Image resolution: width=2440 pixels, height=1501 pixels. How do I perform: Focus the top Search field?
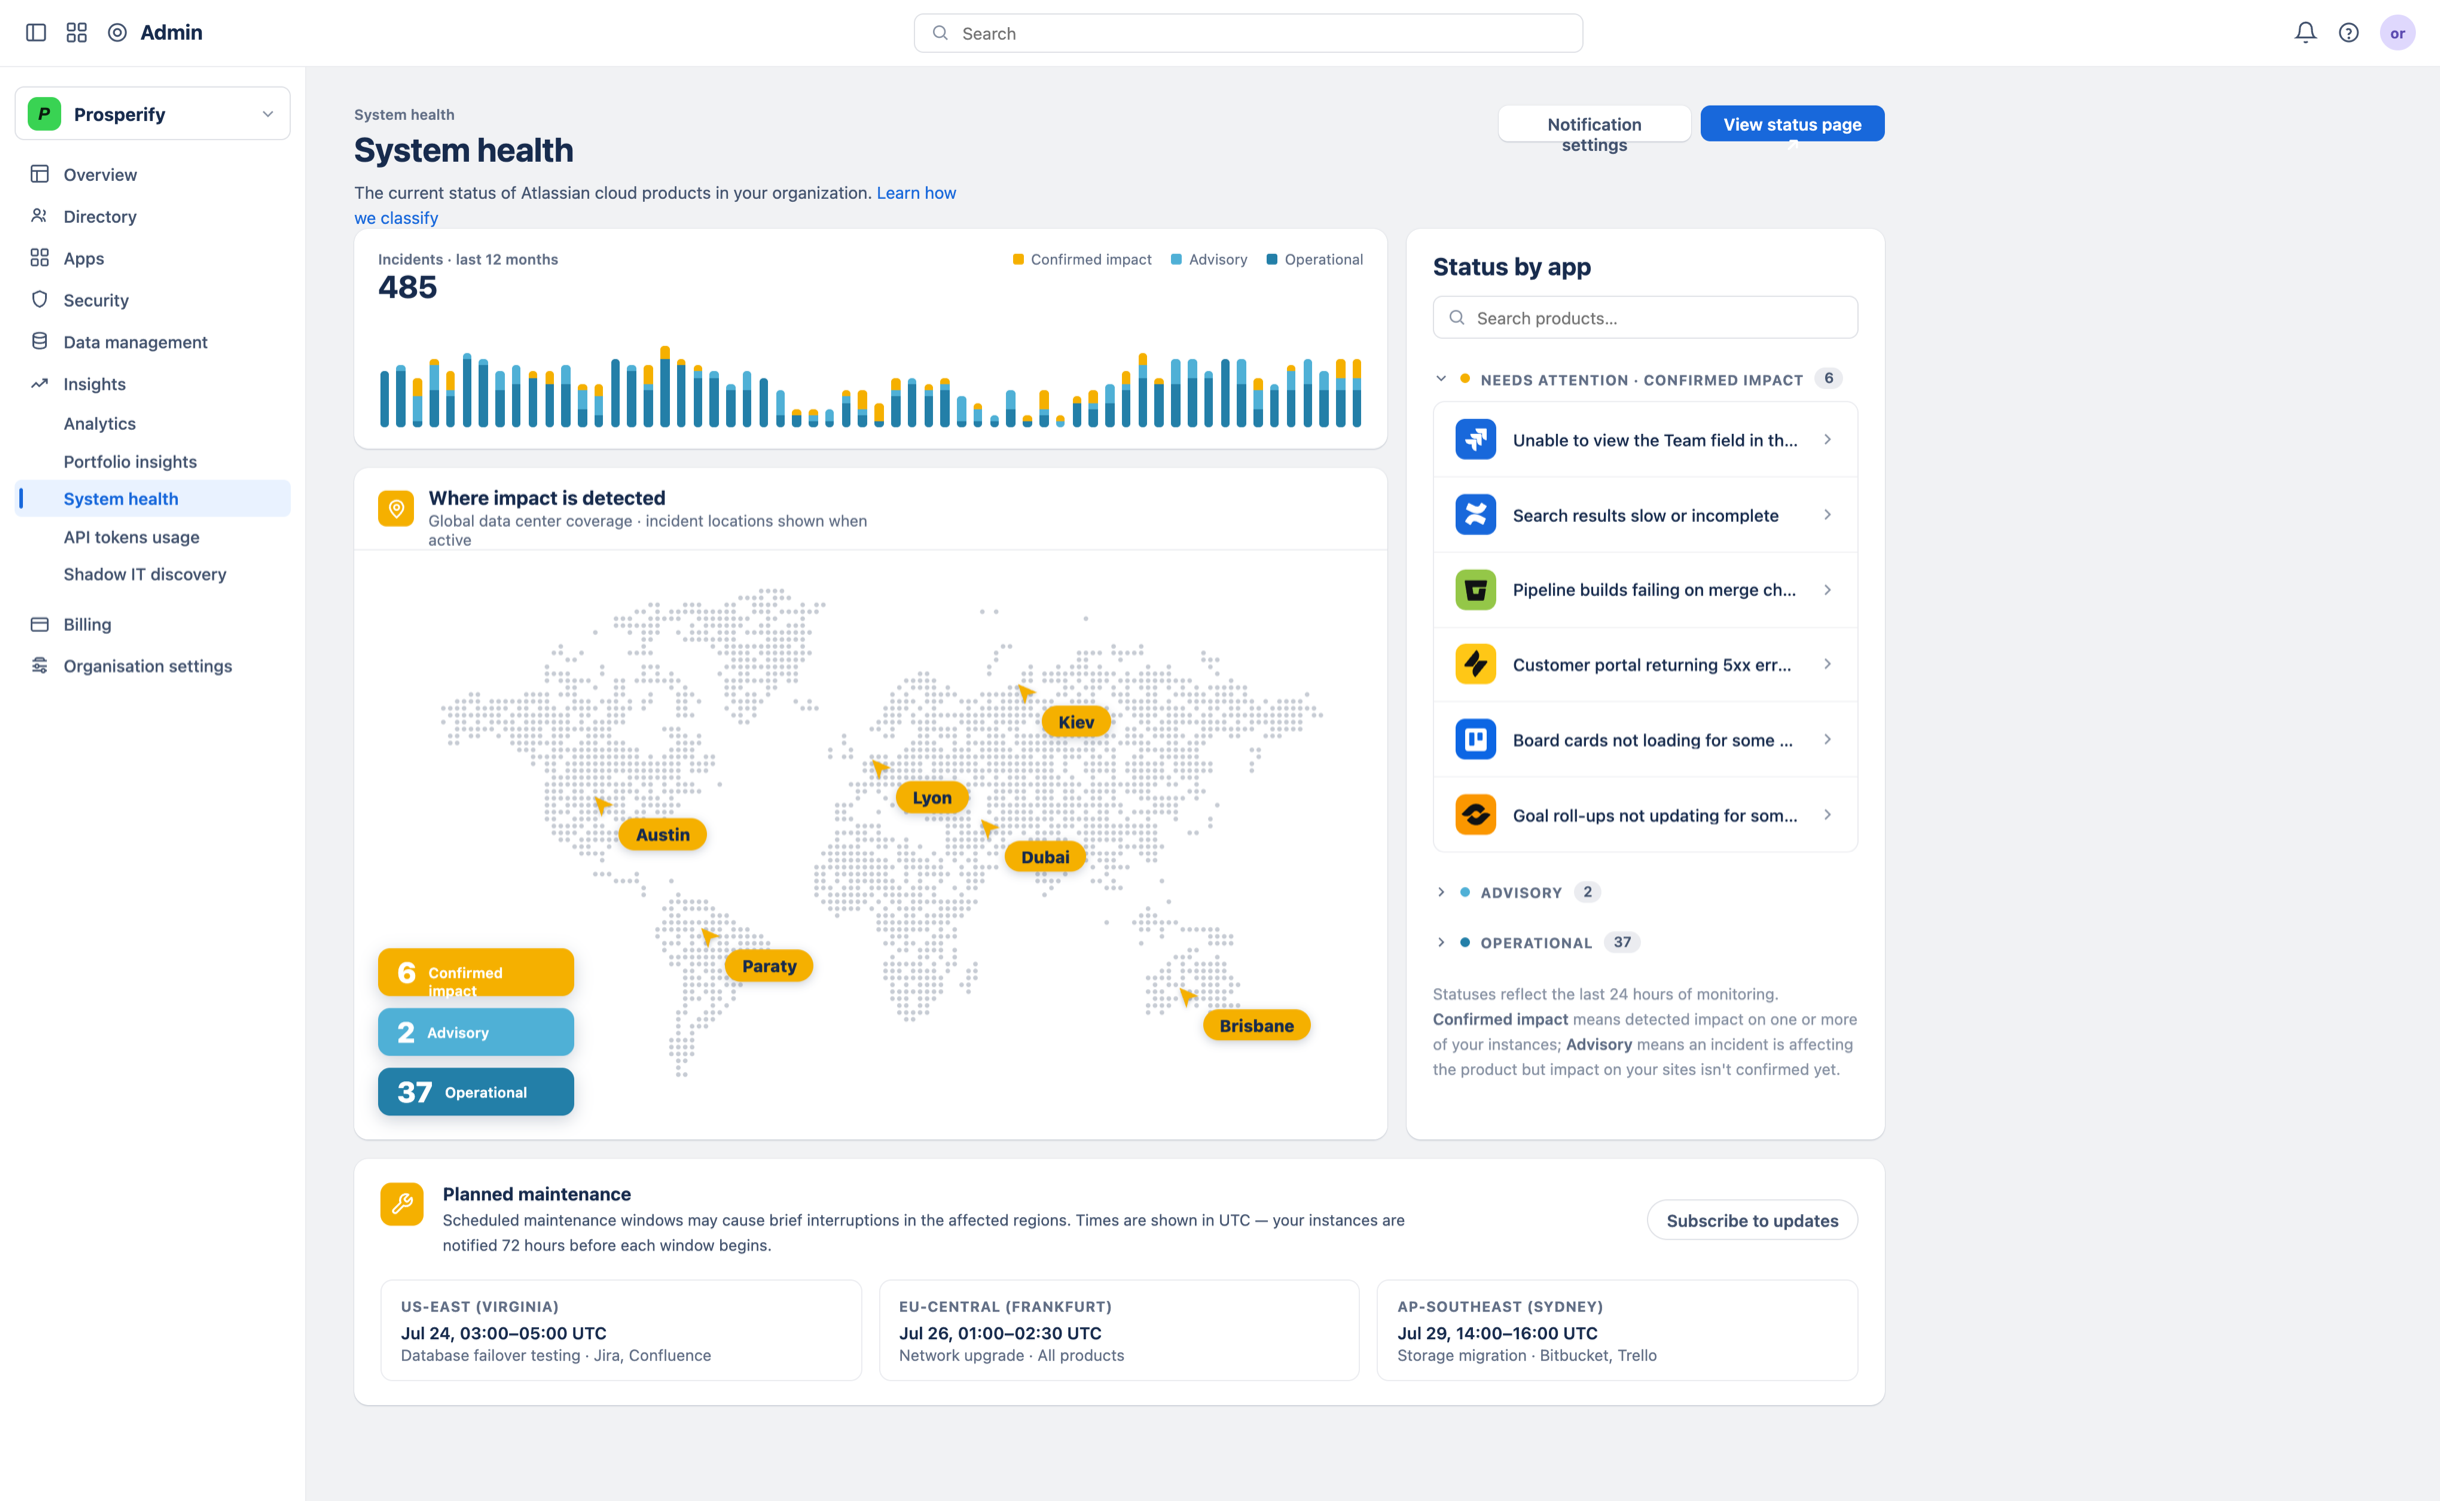(1248, 33)
